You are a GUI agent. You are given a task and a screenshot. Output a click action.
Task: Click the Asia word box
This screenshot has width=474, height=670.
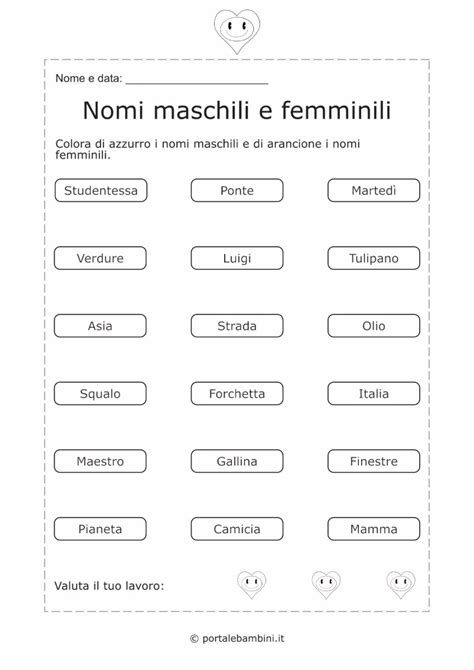tap(100, 326)
